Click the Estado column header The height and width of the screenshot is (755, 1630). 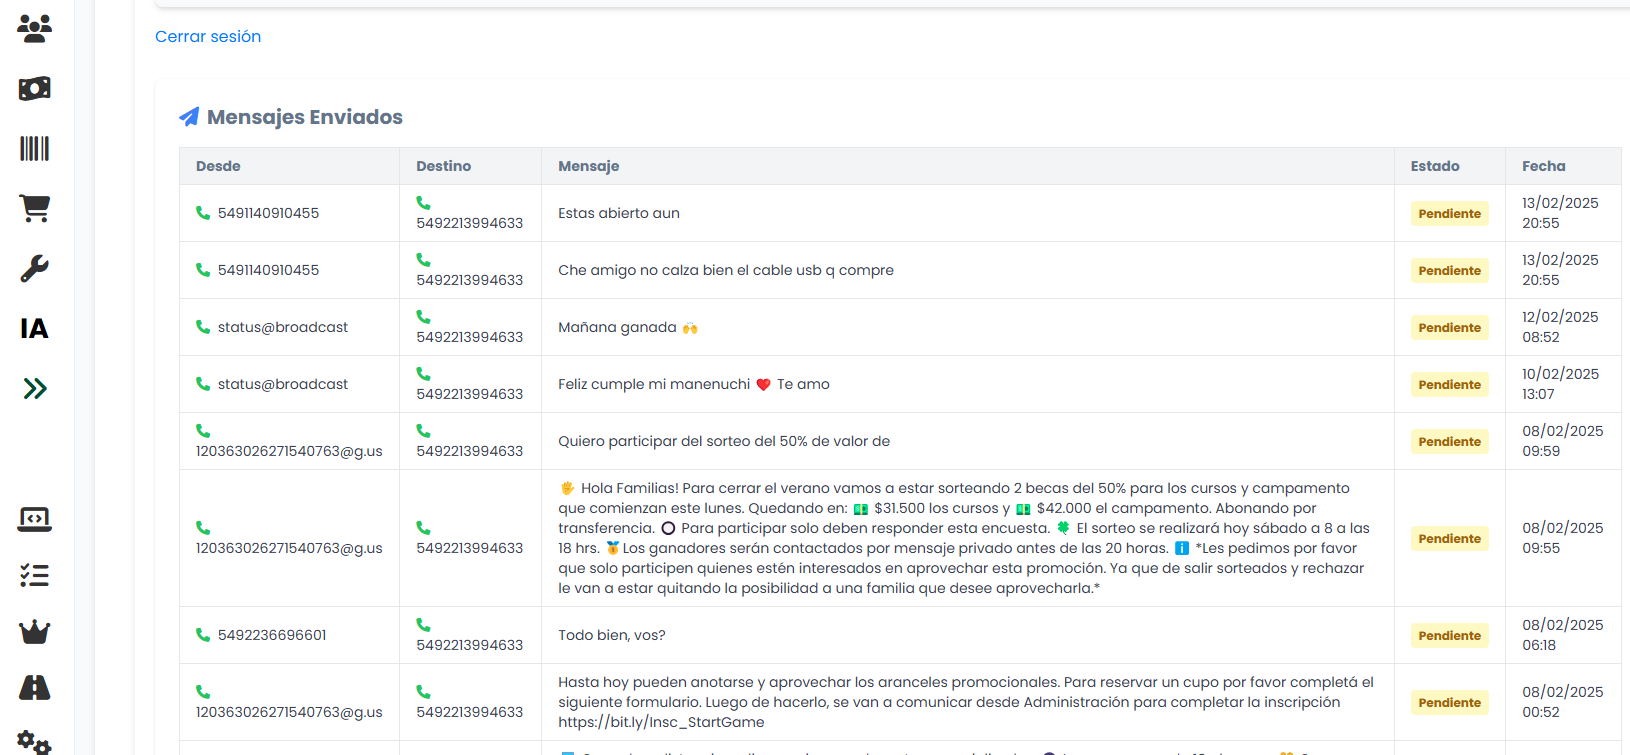pos(1434,166)
